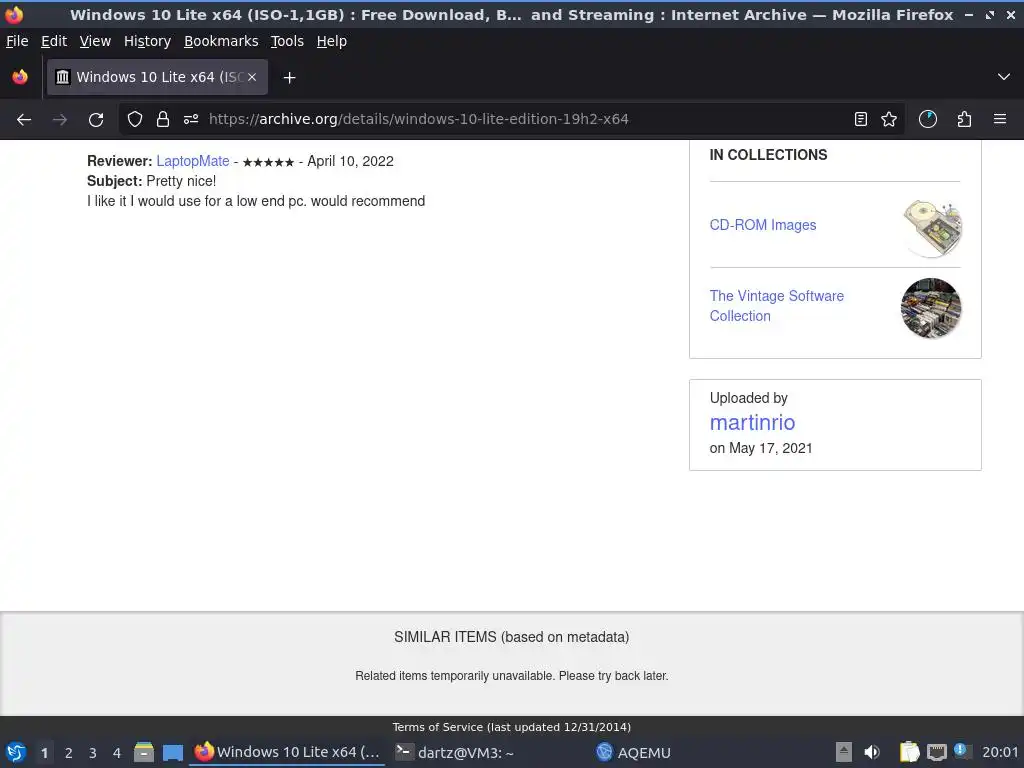Open the Extensions puzzle icon
This screenshot has width=1024, height=768.
pyautogui.click(x=964, y=120)
